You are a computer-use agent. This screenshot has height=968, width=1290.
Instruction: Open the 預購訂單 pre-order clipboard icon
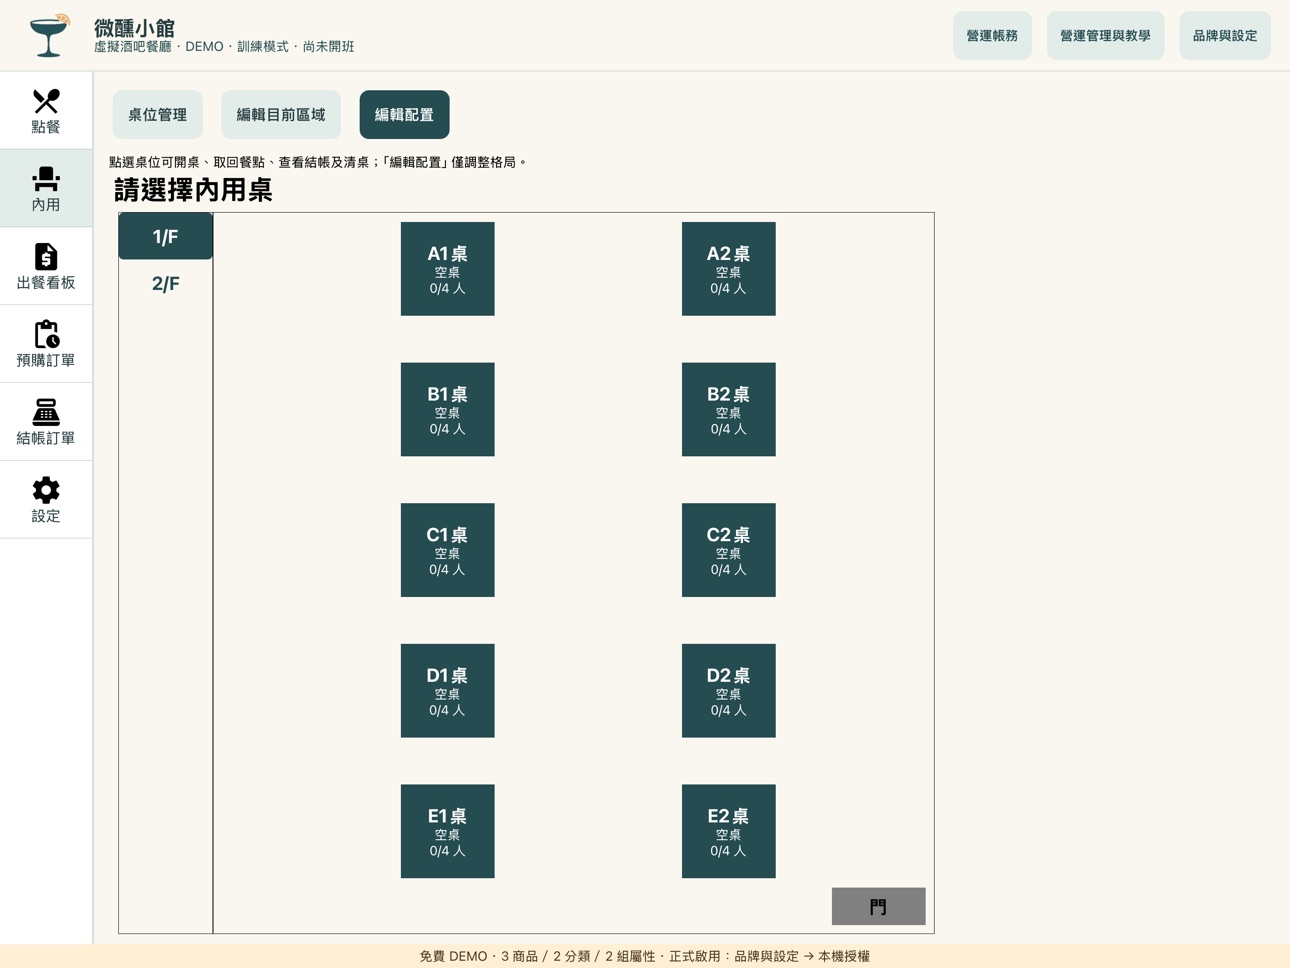tap(46, 334)
